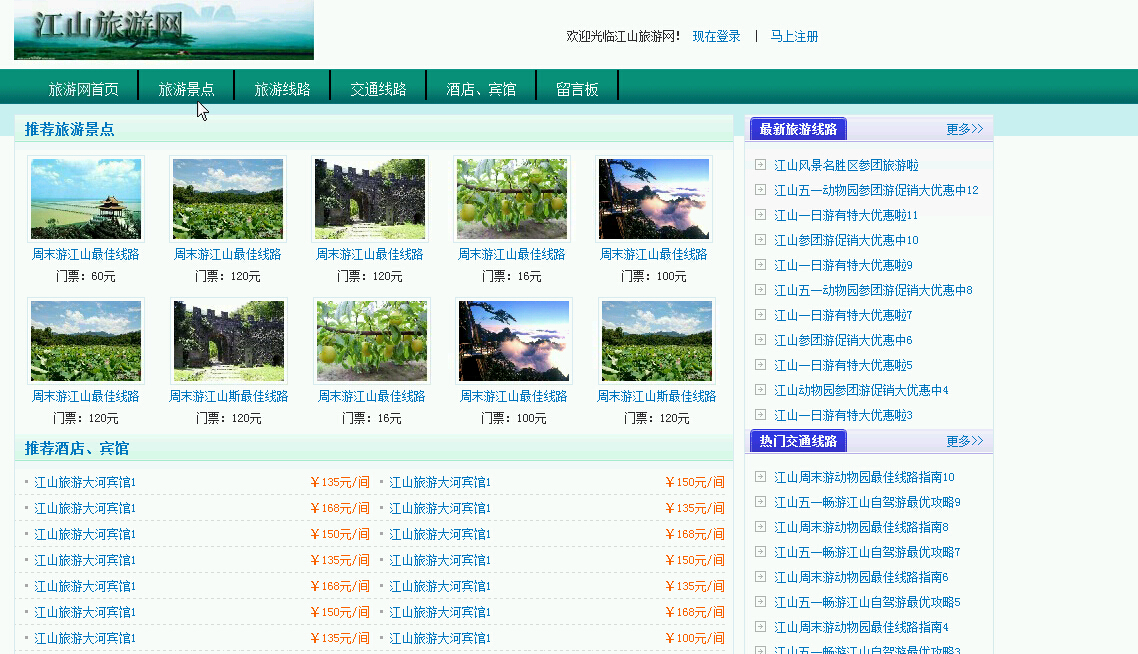The height and width of the screenshot is (654, 1138).
Task: Click the arrow icon beside 江山周末游动物园最佳线路指南8
Action: tap(760, 527)
